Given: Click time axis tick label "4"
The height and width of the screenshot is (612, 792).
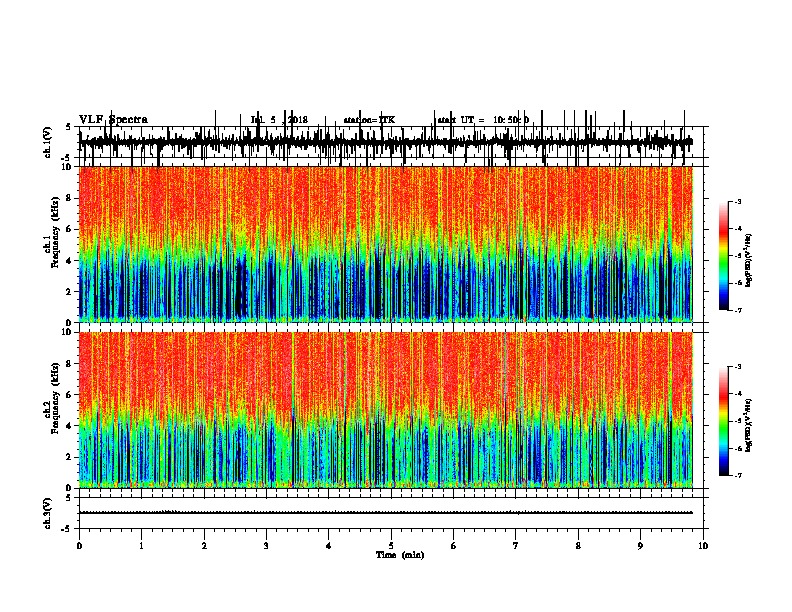Looking at the screenshot, I should 329,546.
